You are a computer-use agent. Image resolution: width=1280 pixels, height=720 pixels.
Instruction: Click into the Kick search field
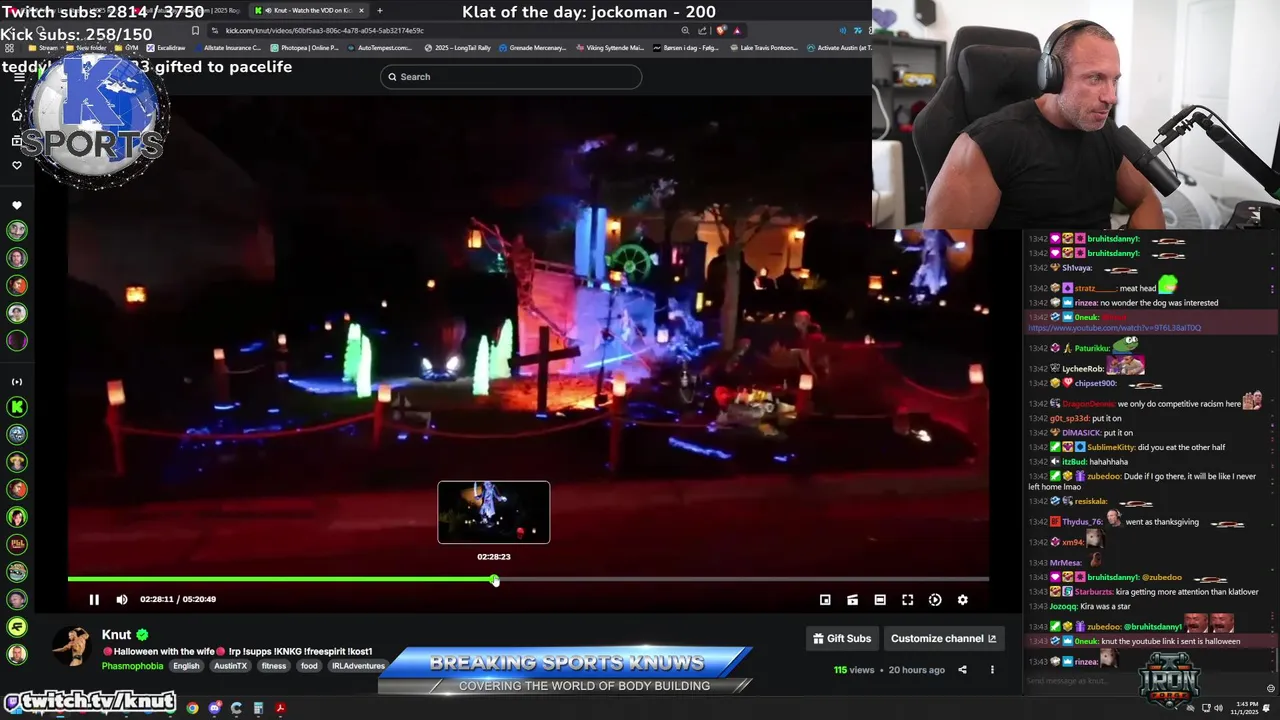point(511,77)
